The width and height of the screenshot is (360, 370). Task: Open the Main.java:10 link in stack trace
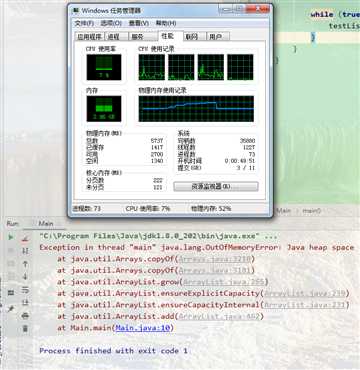pos(143,328)
